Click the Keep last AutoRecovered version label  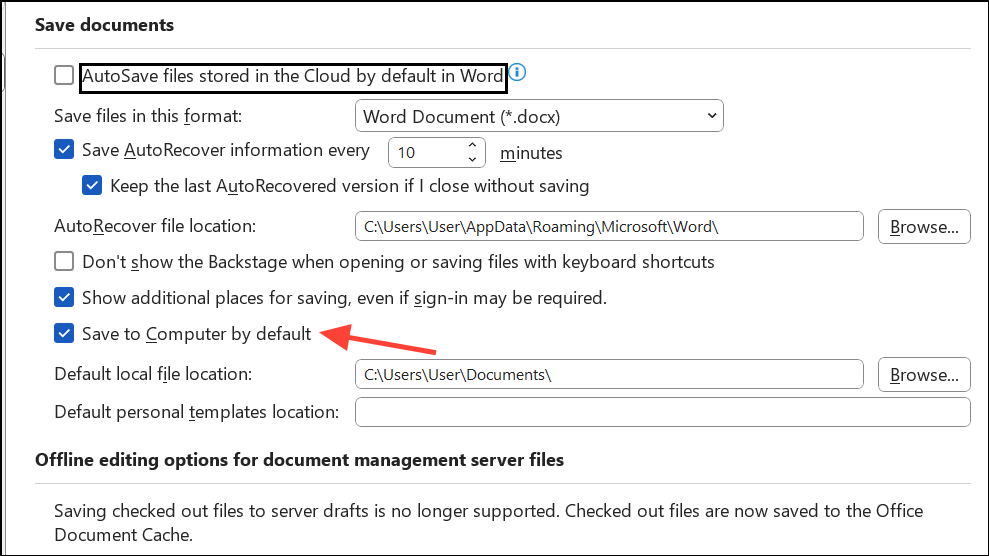coord(349,186)
